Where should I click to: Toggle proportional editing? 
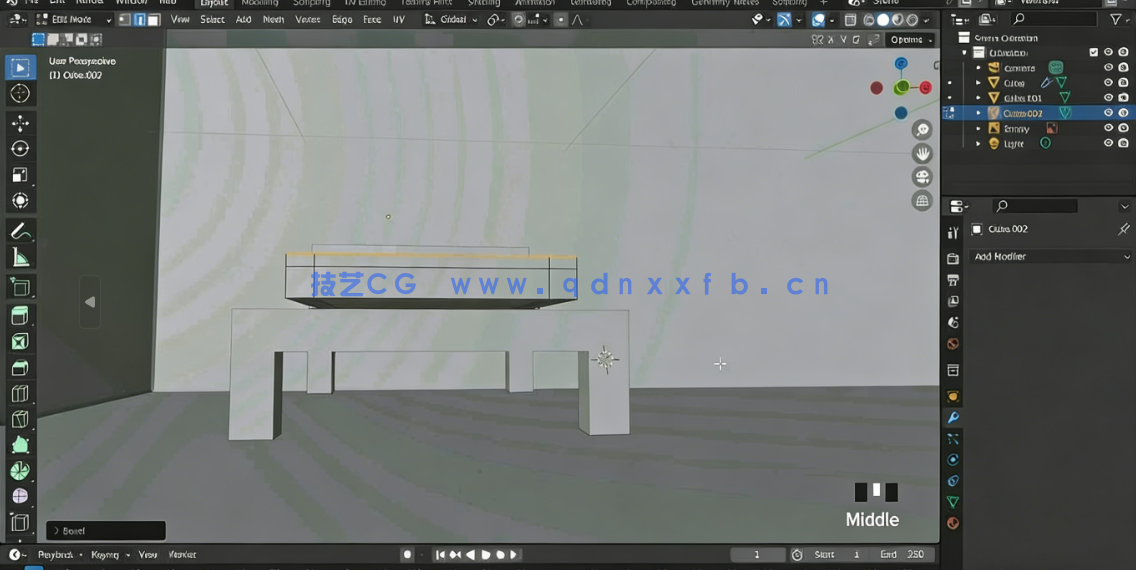click(x=560, y=20)
